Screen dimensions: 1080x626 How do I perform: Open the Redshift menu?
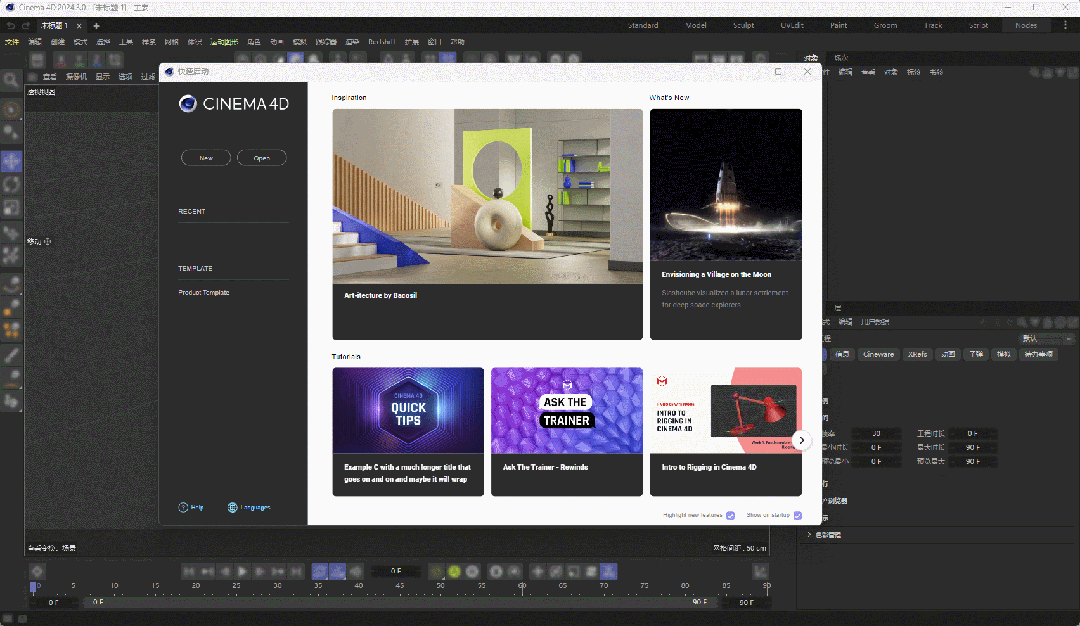pos(381,42)
